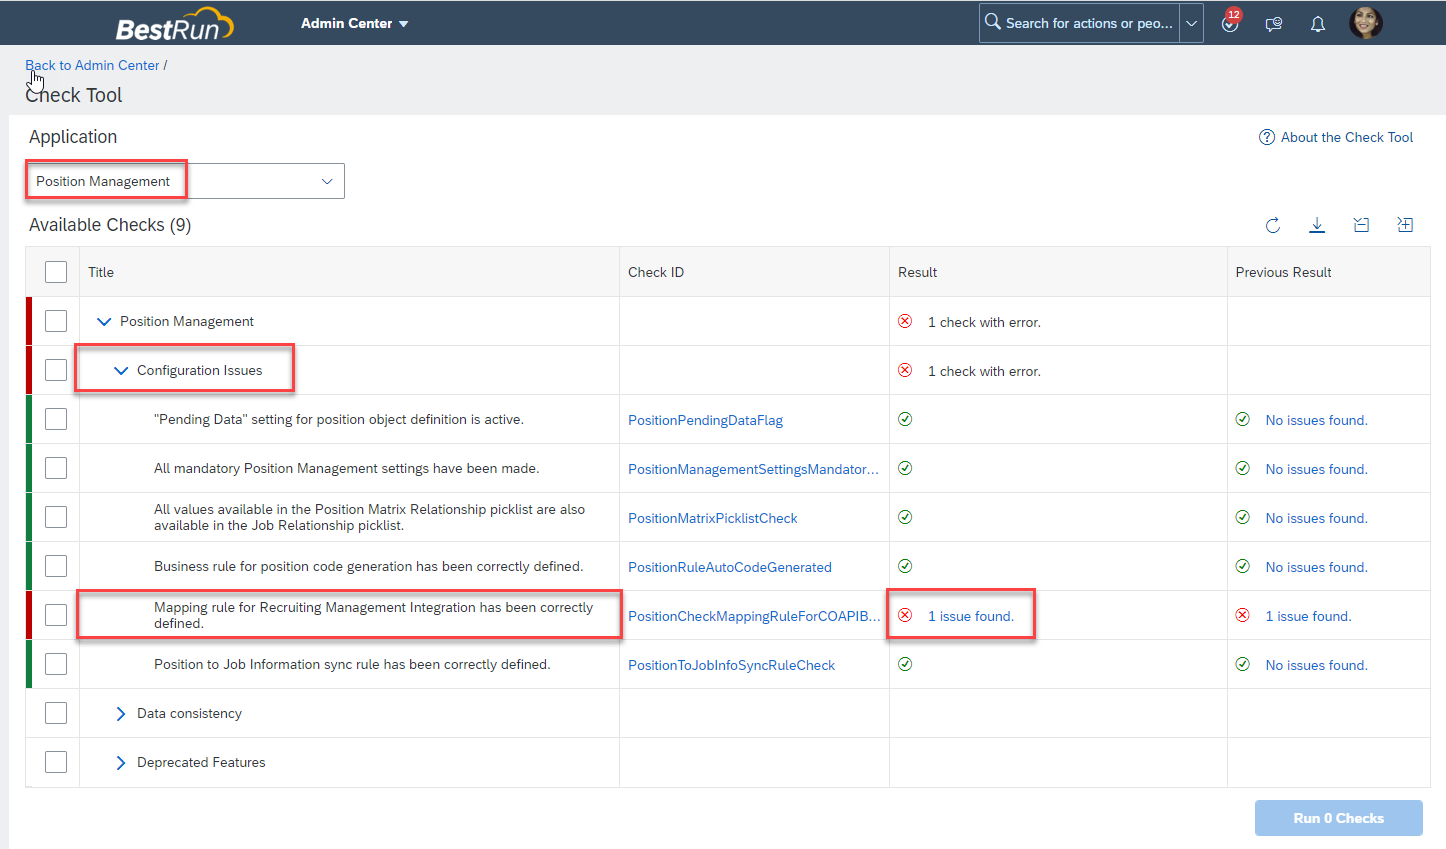Screen dimensions: 1446x849
Task: Click the error icon in Position Management row
Action: pos(905,321)
